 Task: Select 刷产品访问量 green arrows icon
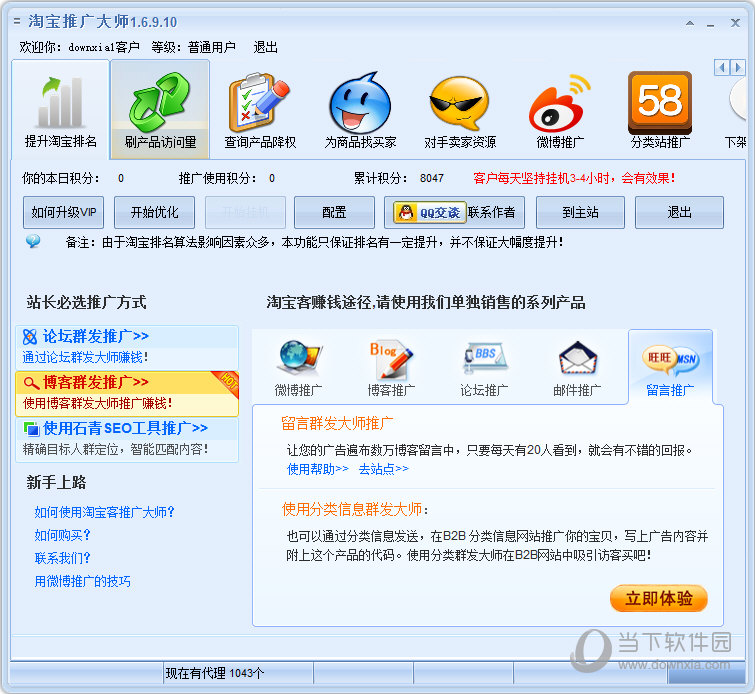pyautogui.click(x=160, y=102)
